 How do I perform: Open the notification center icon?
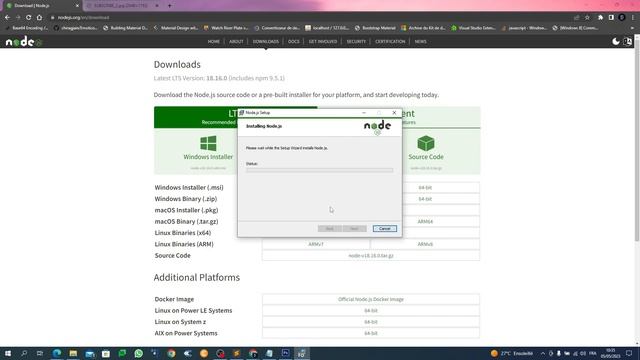click(x=629, y=353)
